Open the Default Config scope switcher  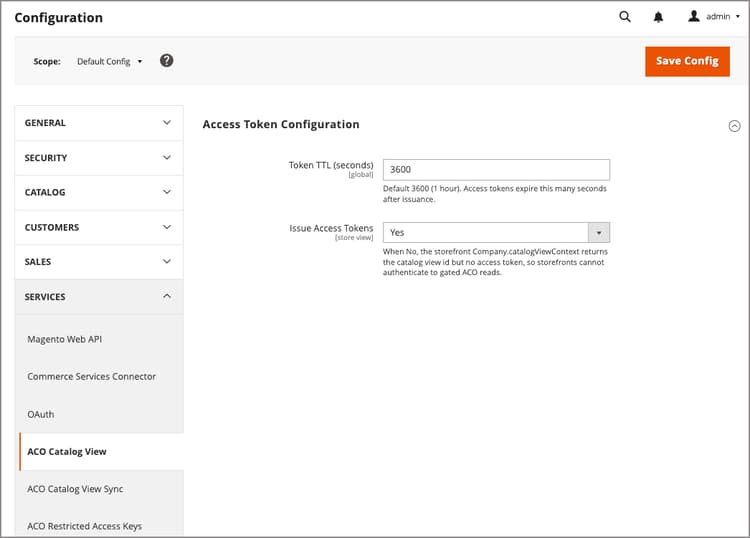tap(110, 61)
